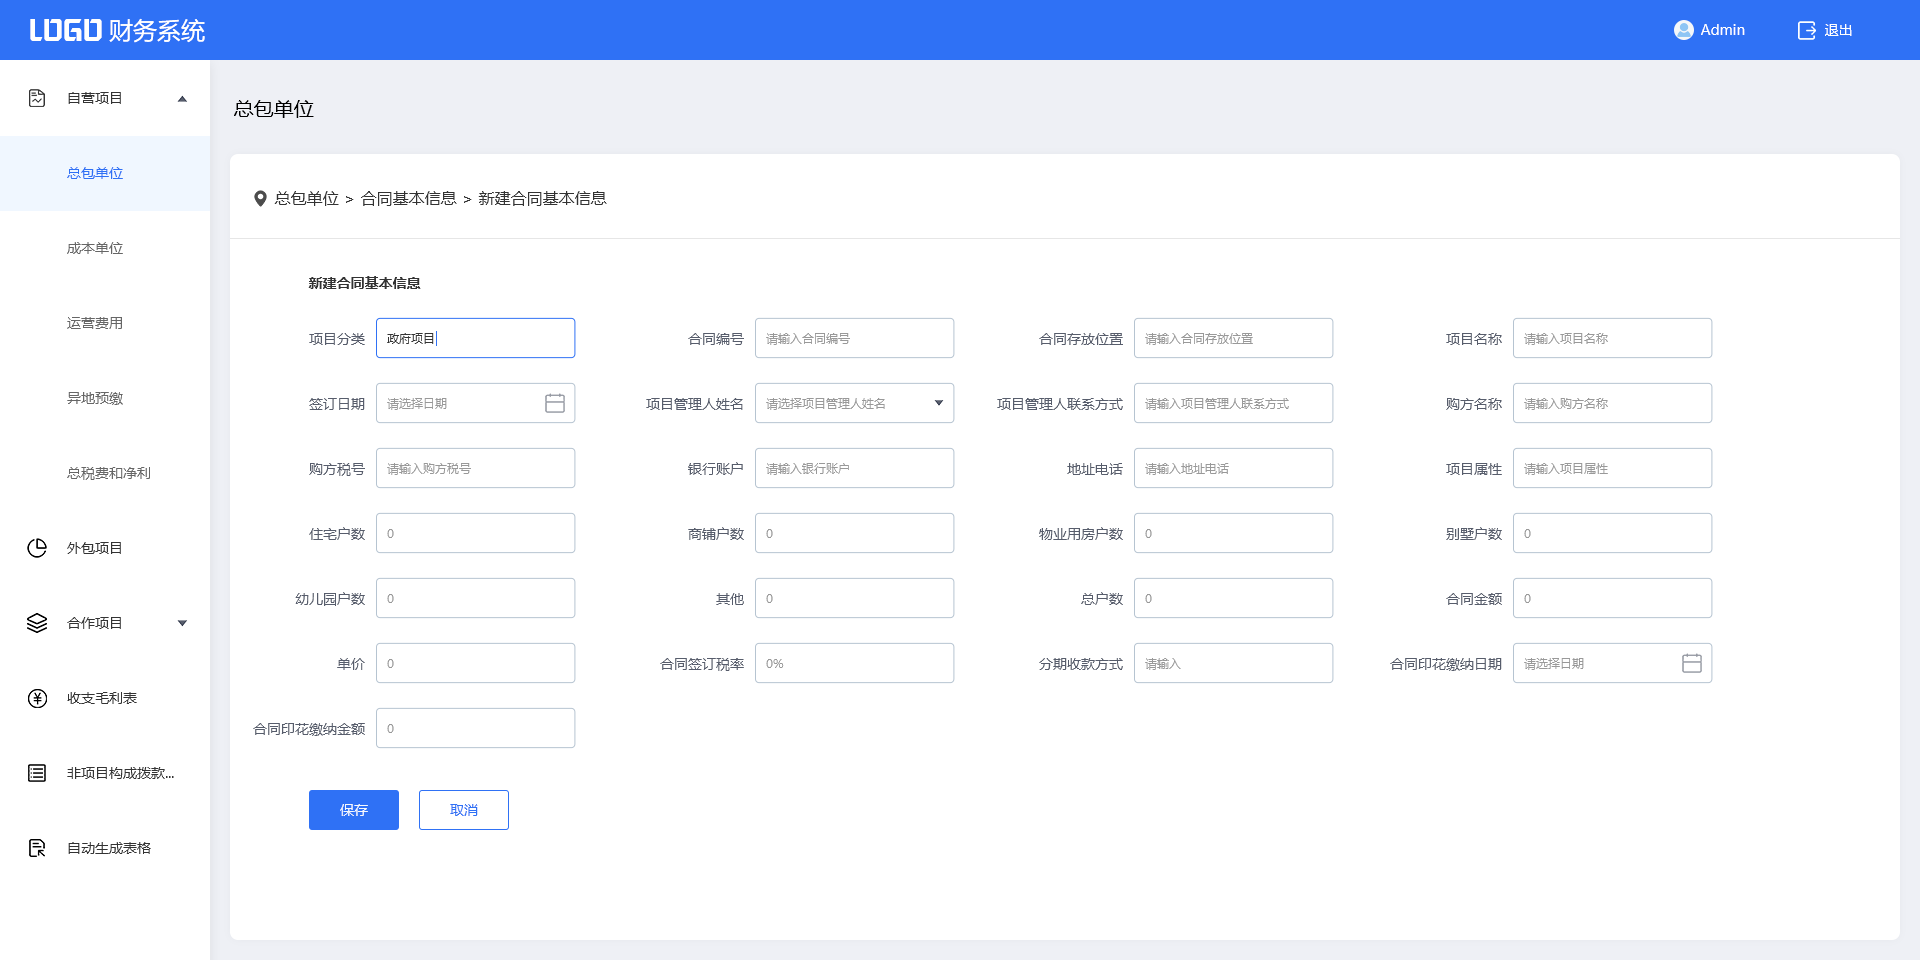Select 成本单位 in the sidebar
This screenshot has width=1920, height=960.
[x=95, y=248]
